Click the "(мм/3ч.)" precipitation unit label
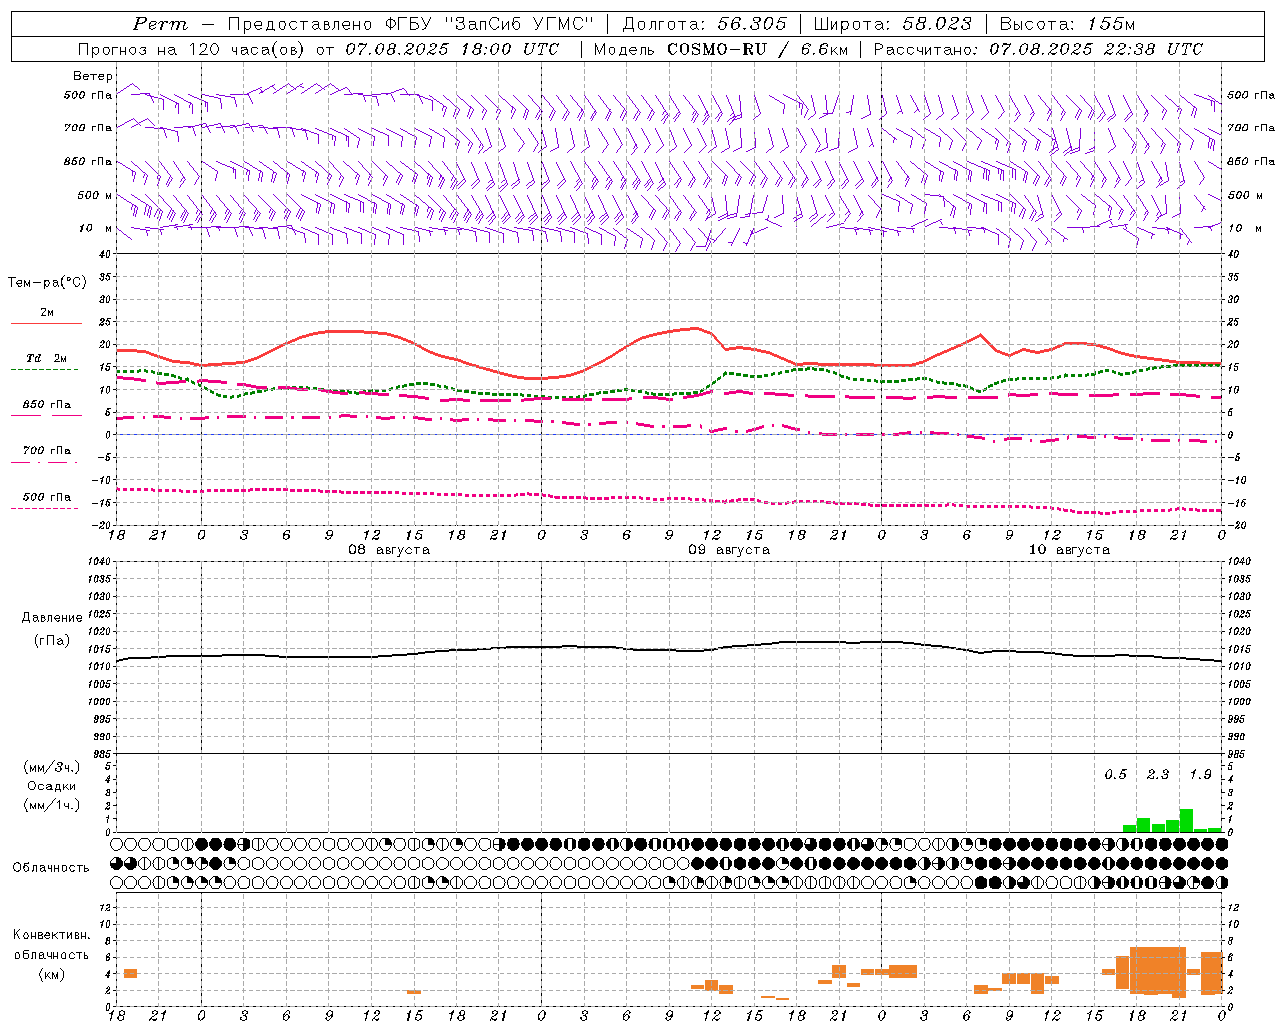1280x1024 pixels. 52,767
